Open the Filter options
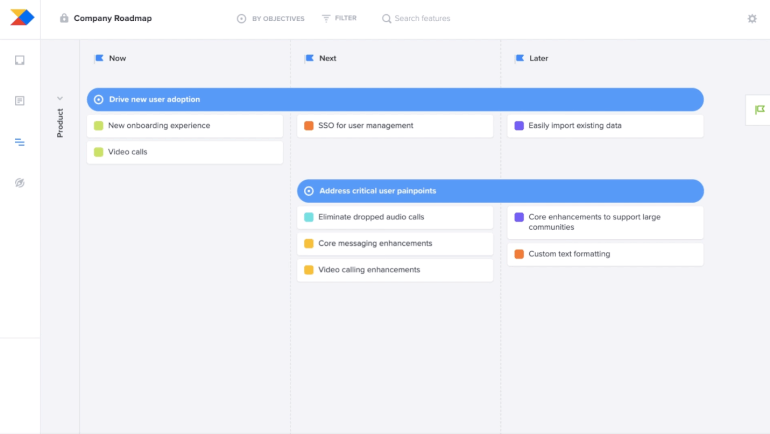The width and height of the screenshot is (770, 434). coord(339,18)
